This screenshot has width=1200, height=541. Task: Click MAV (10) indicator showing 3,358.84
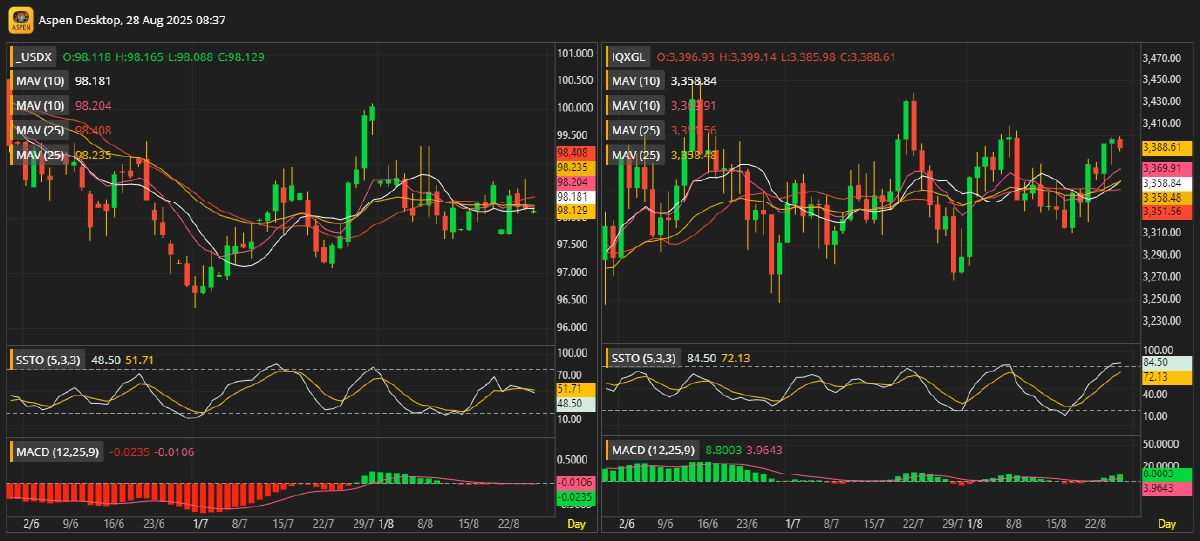tap(636, 81)
